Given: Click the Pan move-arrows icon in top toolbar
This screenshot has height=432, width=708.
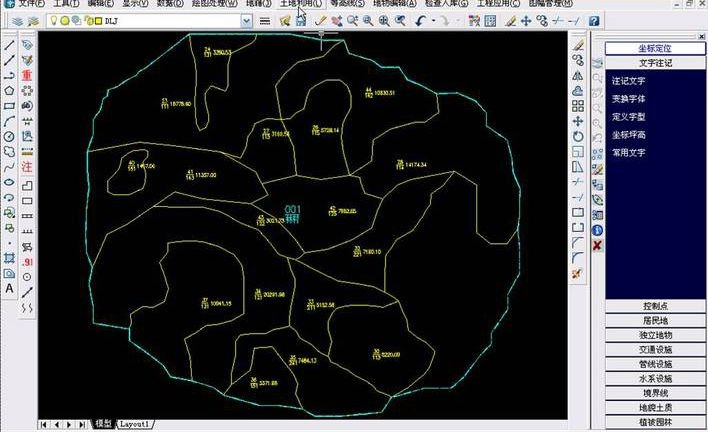Looking at the screenshot, I should pos(526,21).
